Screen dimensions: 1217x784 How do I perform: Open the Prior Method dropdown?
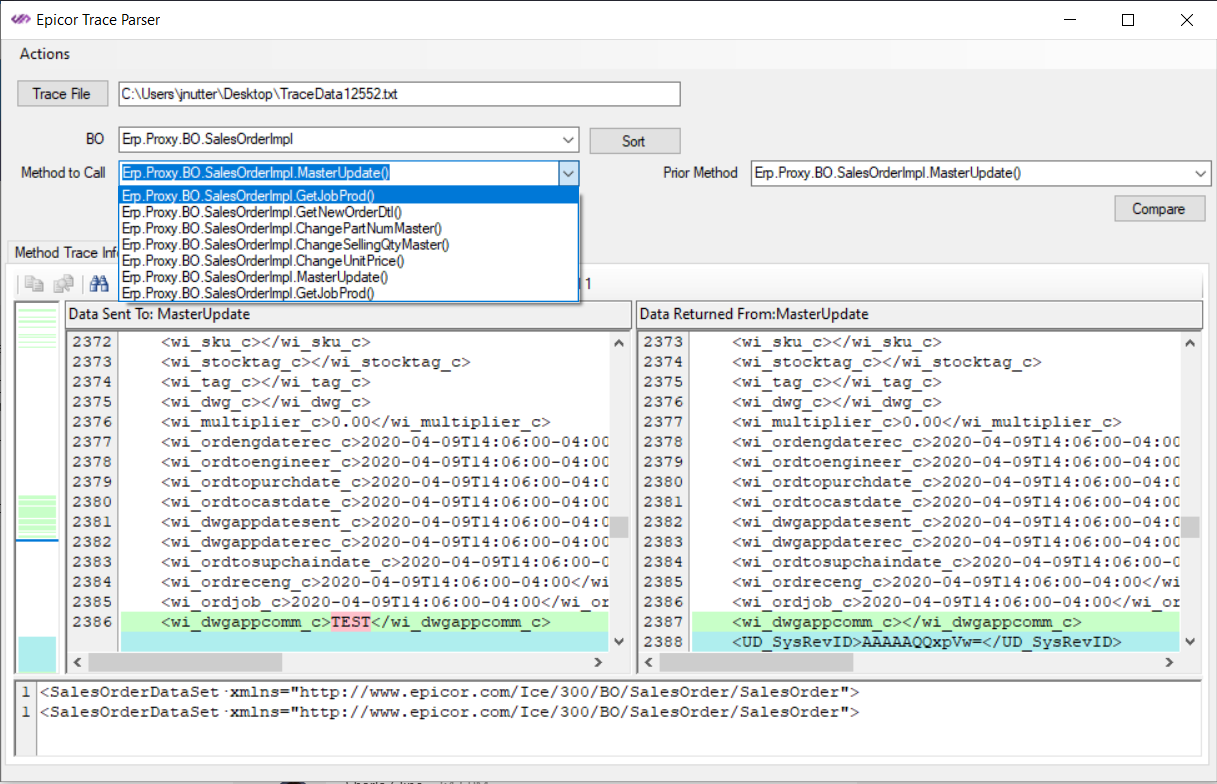click(x=1200, y=173)
